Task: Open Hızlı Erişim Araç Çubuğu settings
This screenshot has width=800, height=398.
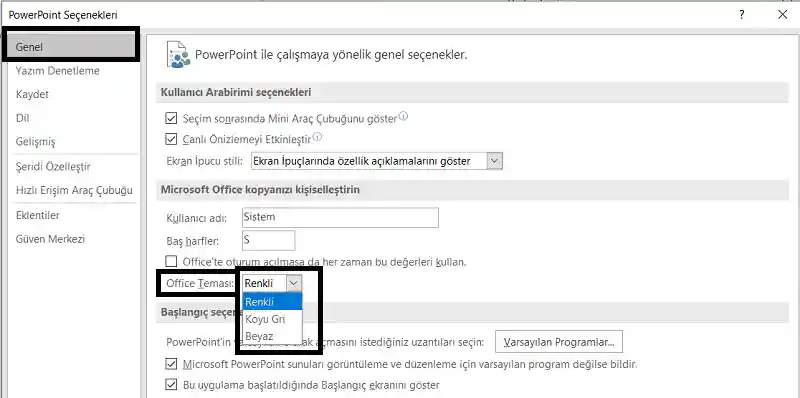Action: pos(74,190)
